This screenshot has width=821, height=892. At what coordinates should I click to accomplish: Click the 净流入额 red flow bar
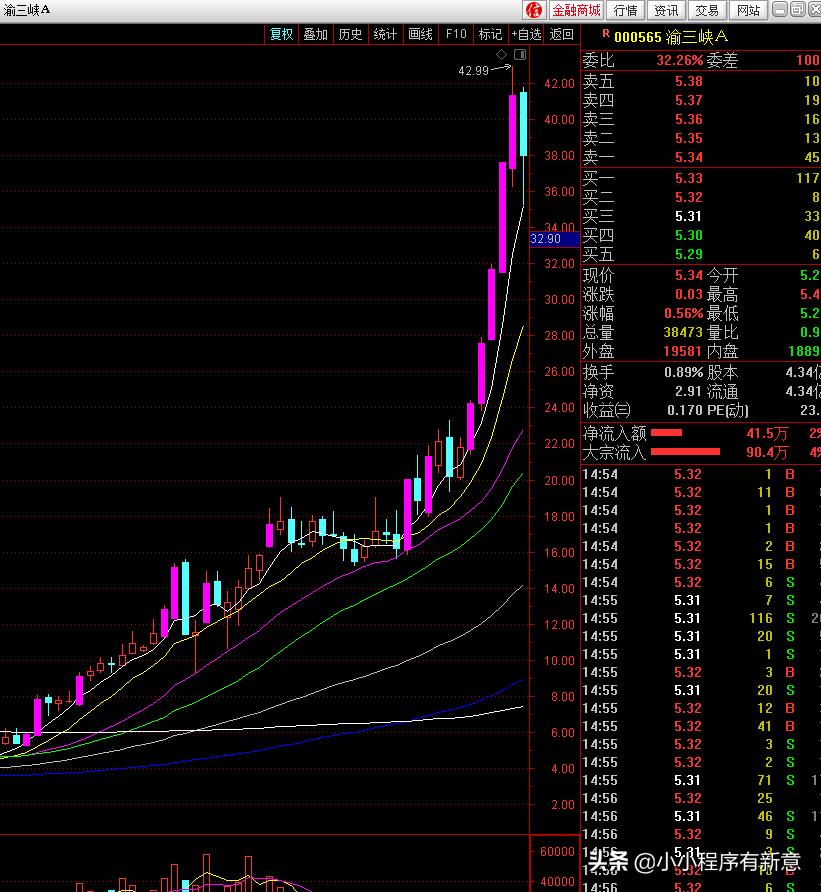[x=666, y=433]
